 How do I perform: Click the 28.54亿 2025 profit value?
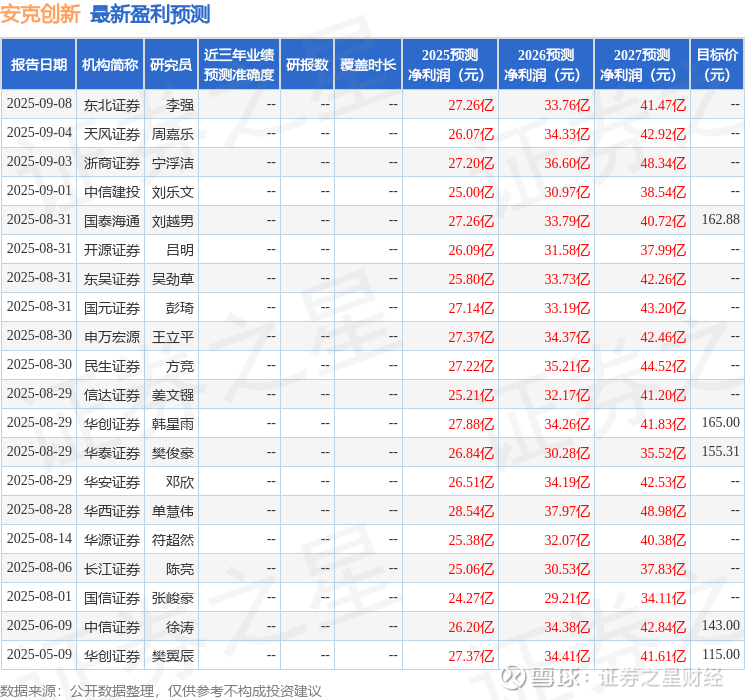coord(471,511)
